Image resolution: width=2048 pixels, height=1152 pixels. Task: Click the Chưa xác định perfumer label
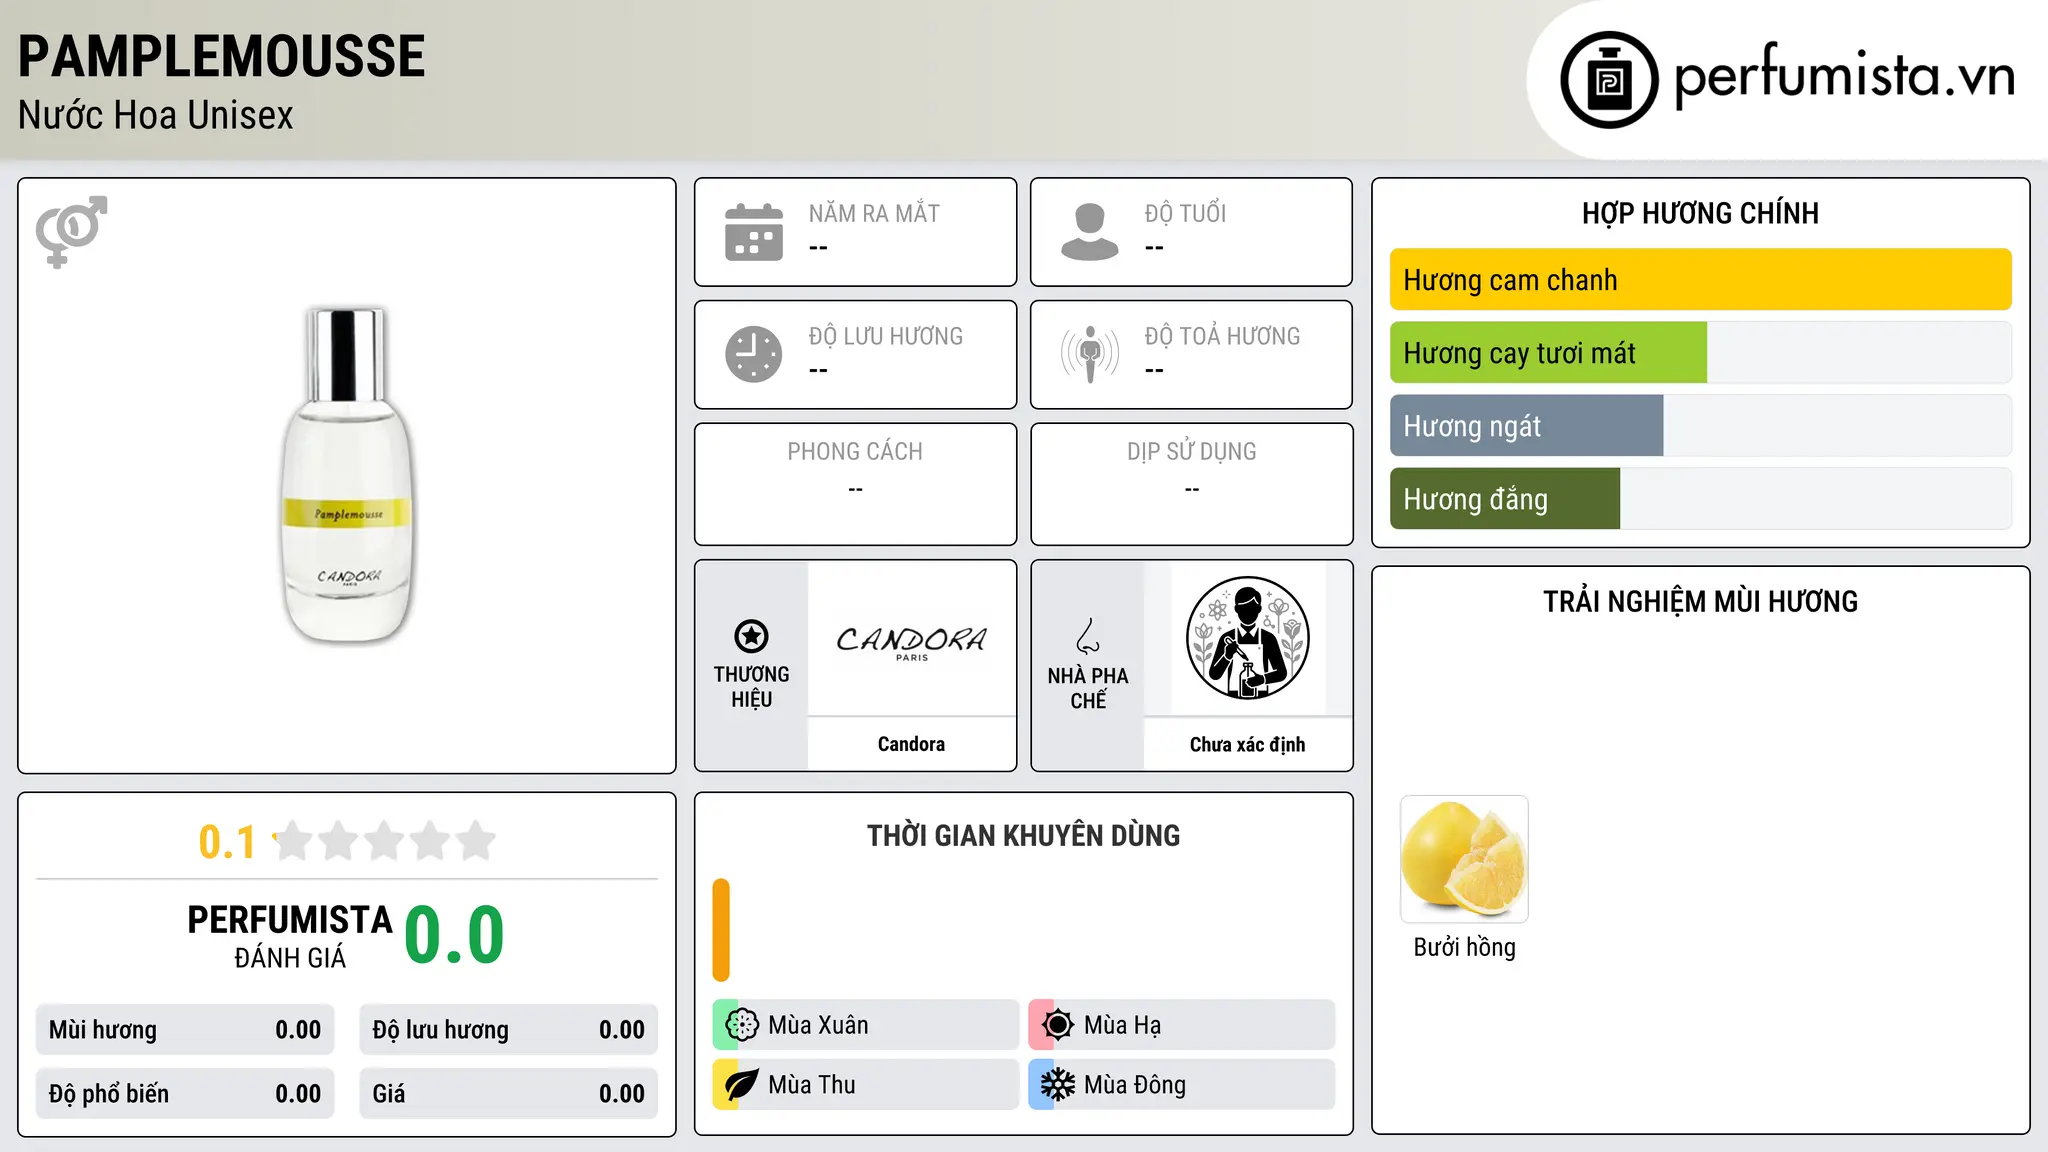click(1247, 744)
